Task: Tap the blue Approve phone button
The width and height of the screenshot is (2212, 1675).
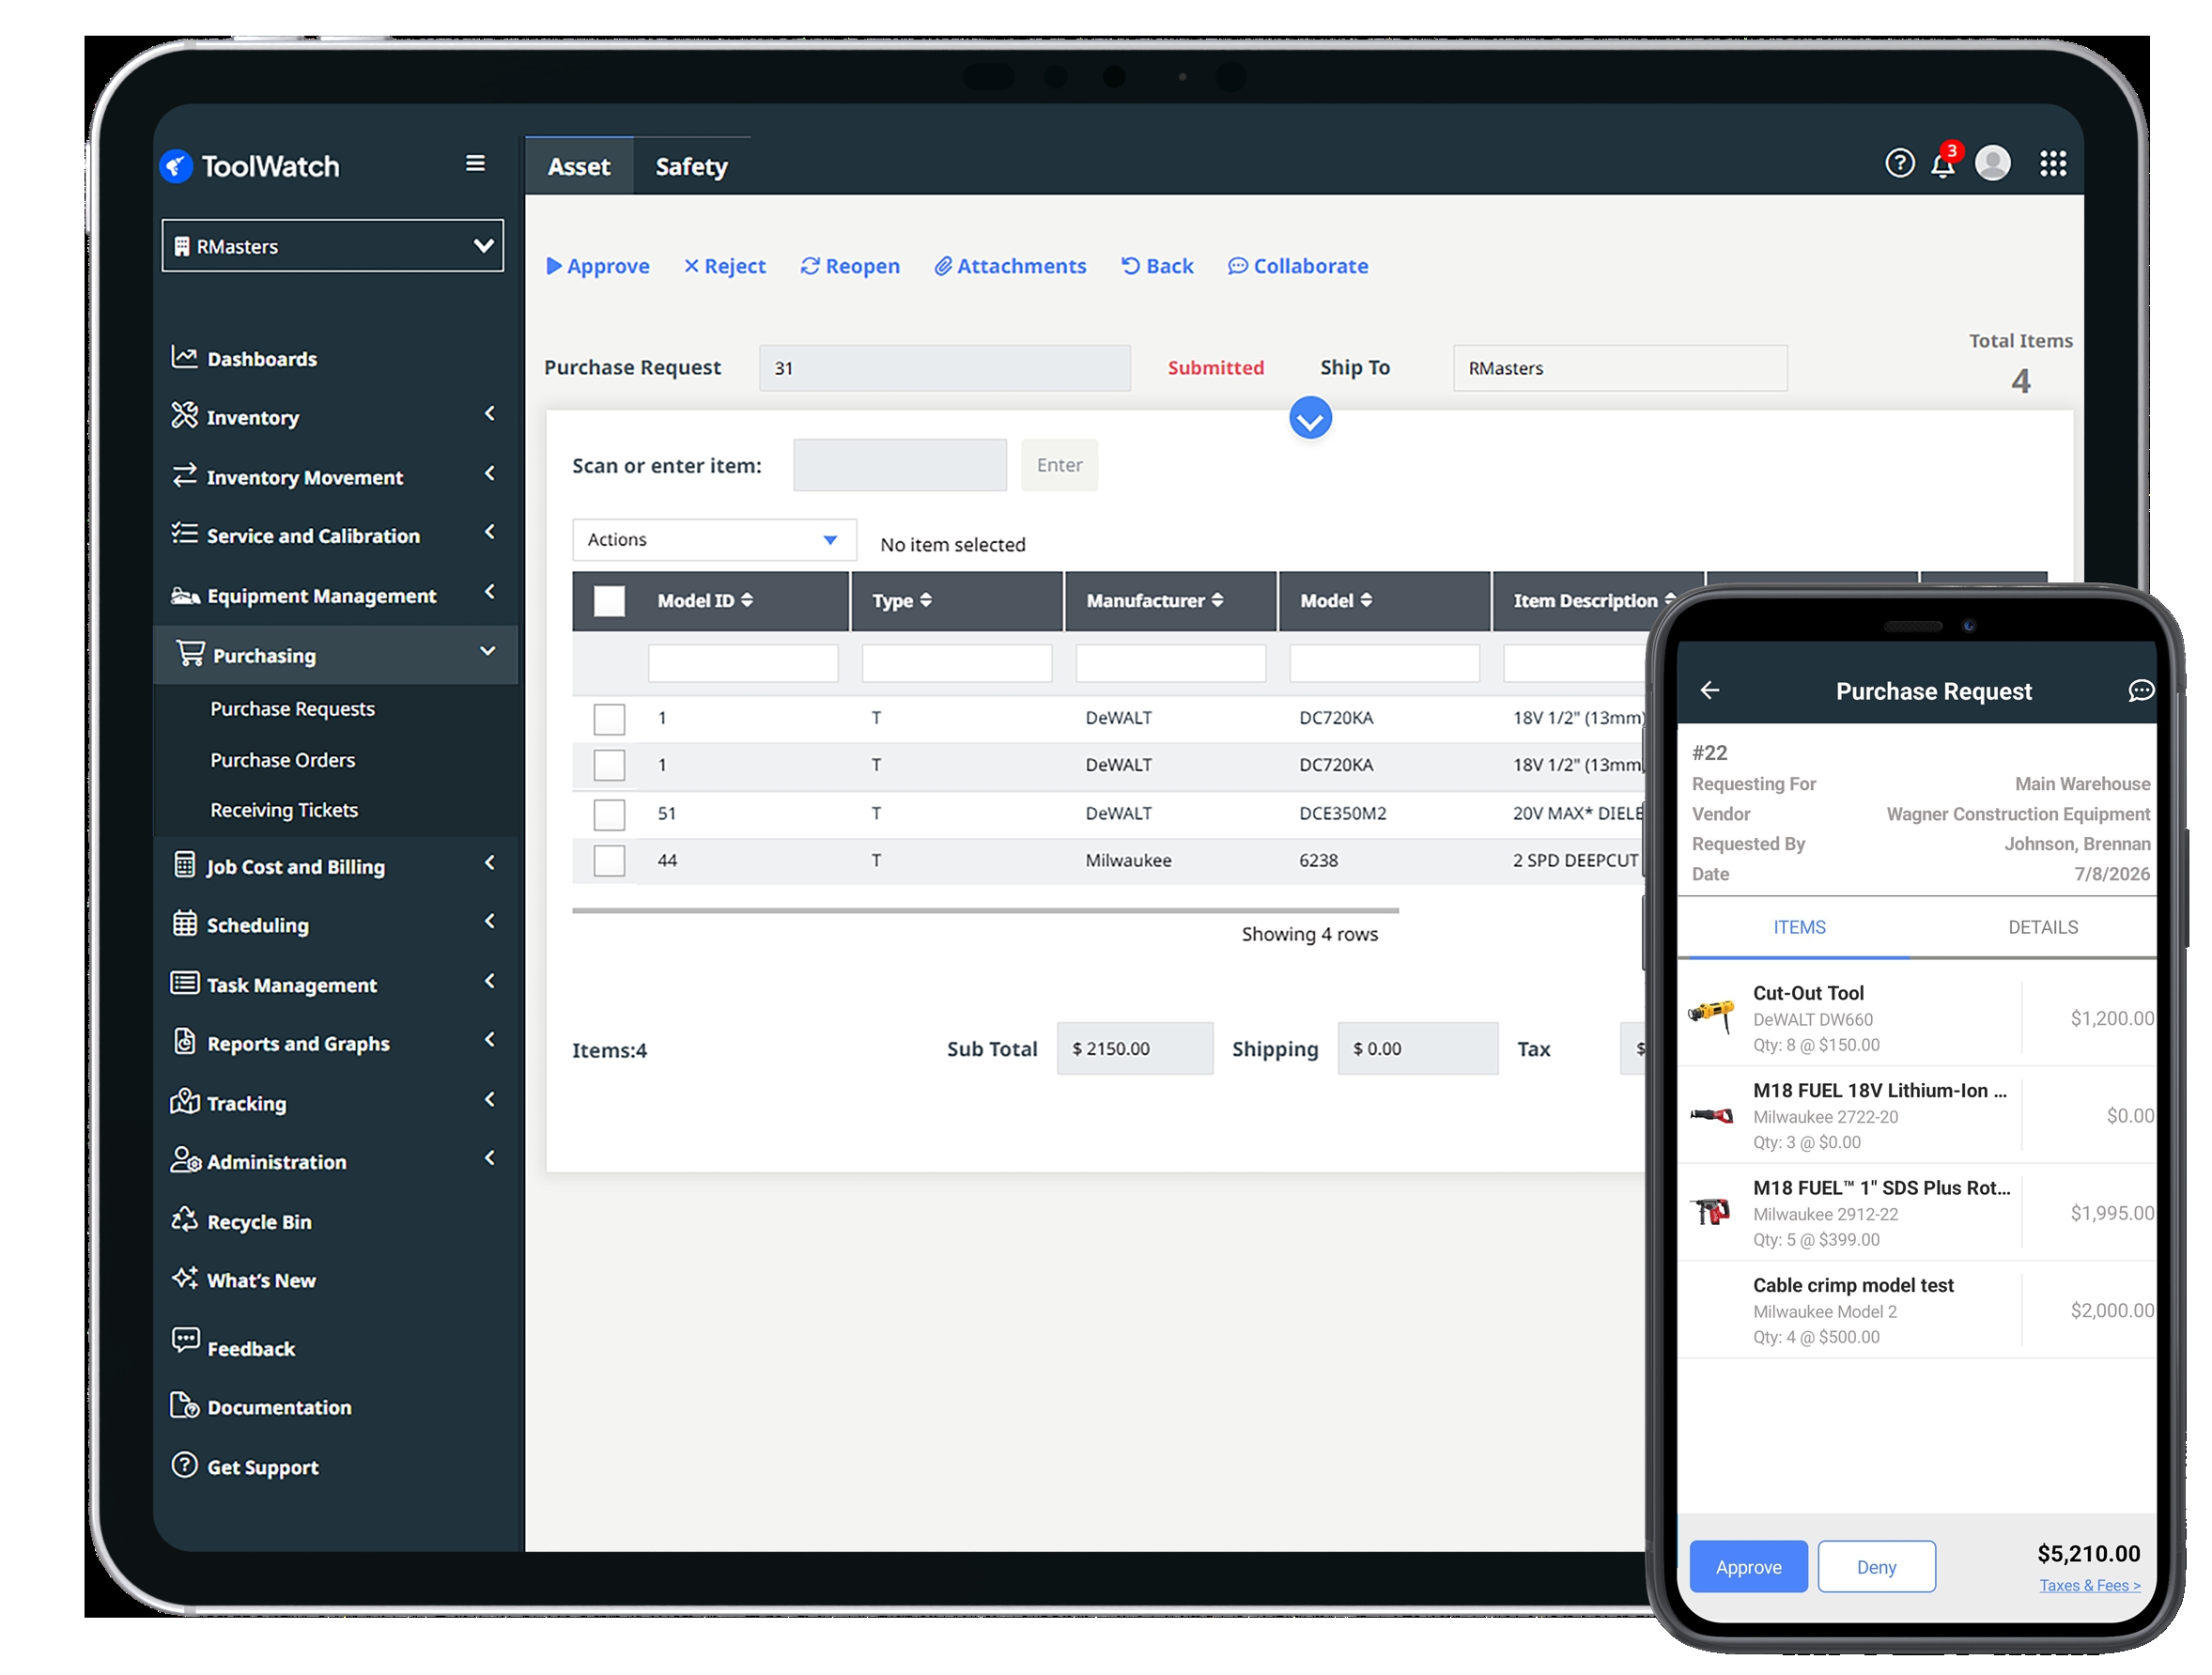Action: [1748, 1567]
